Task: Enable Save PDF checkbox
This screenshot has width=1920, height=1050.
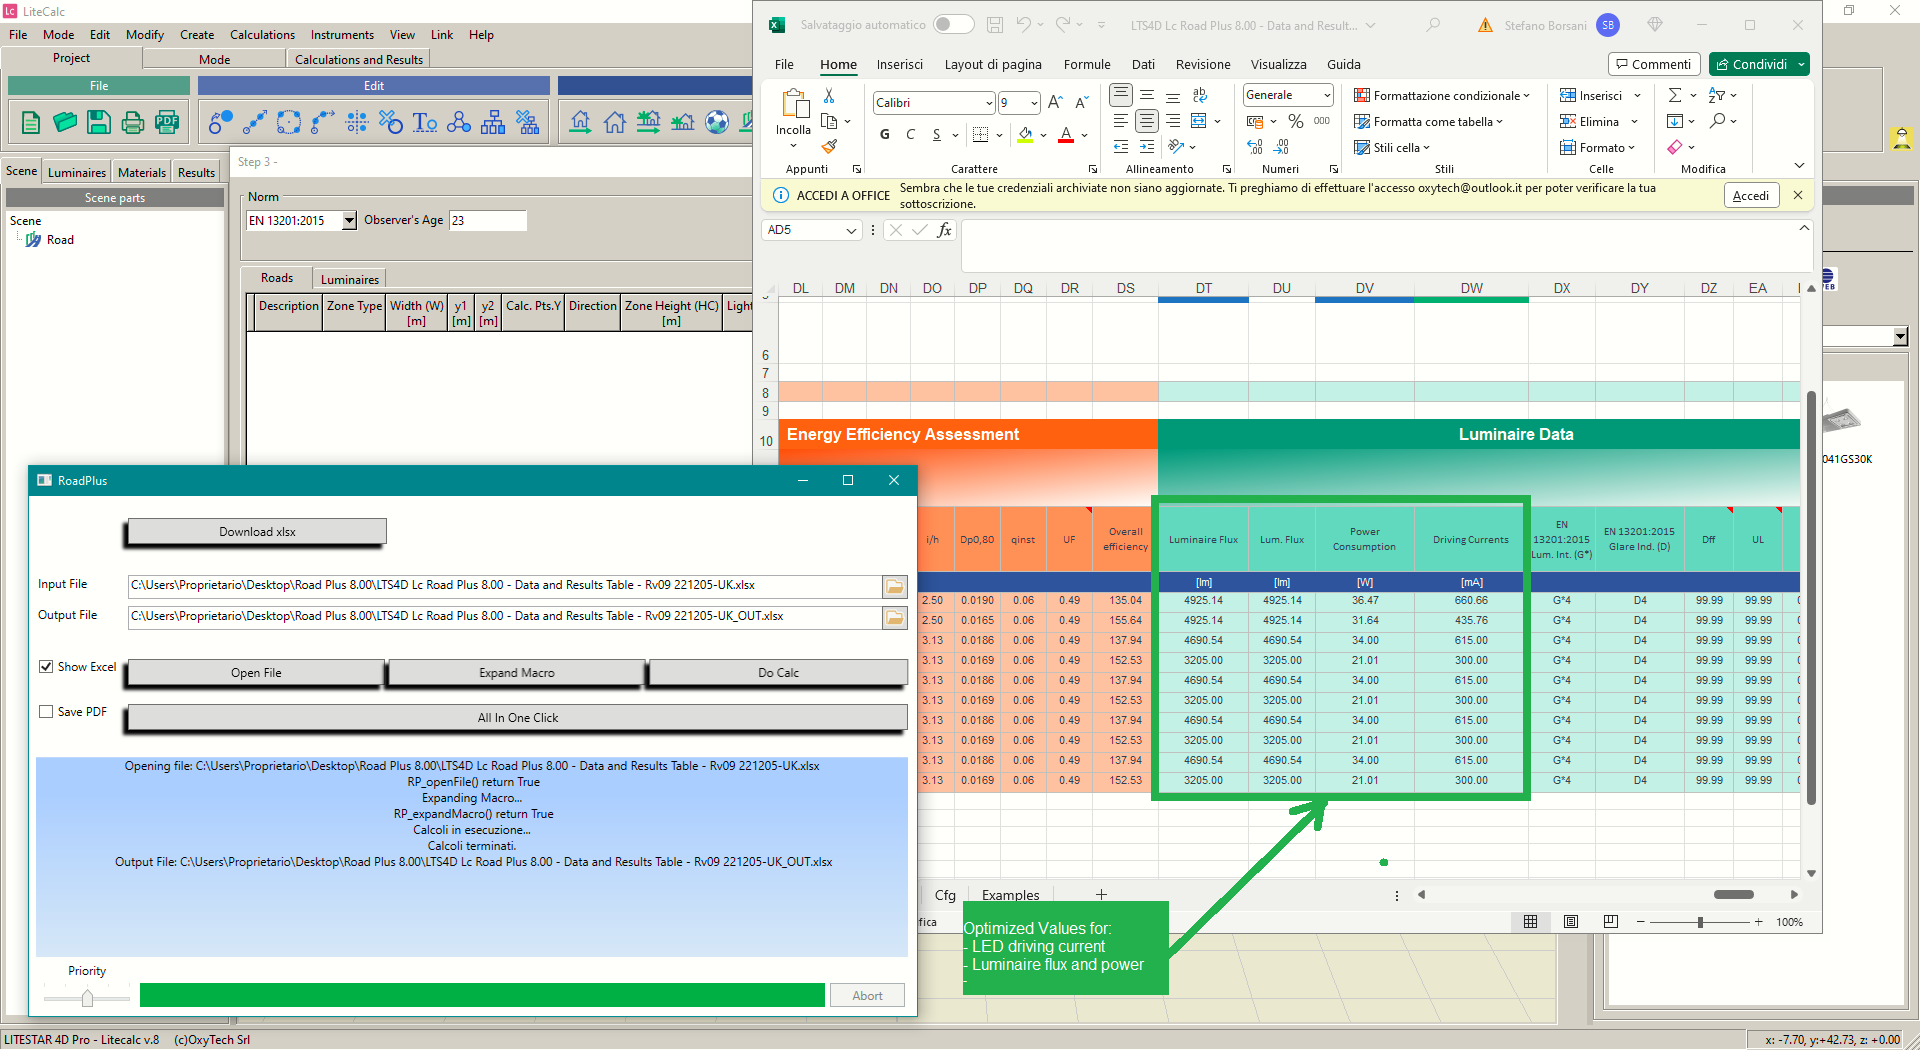Action: click(x=46, y=712)
